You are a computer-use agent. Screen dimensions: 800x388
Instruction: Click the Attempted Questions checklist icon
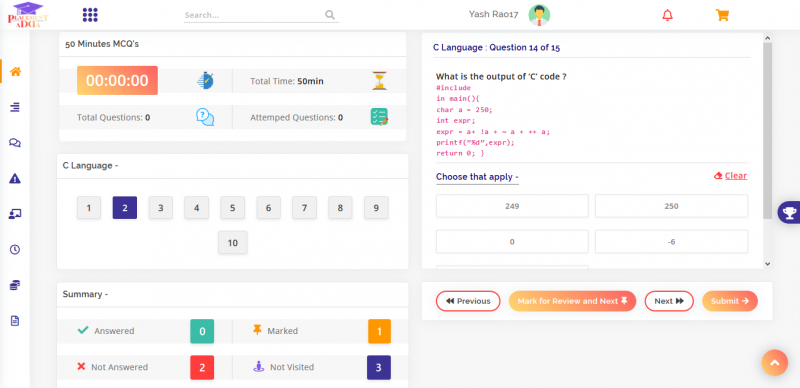tap(379, 117)
